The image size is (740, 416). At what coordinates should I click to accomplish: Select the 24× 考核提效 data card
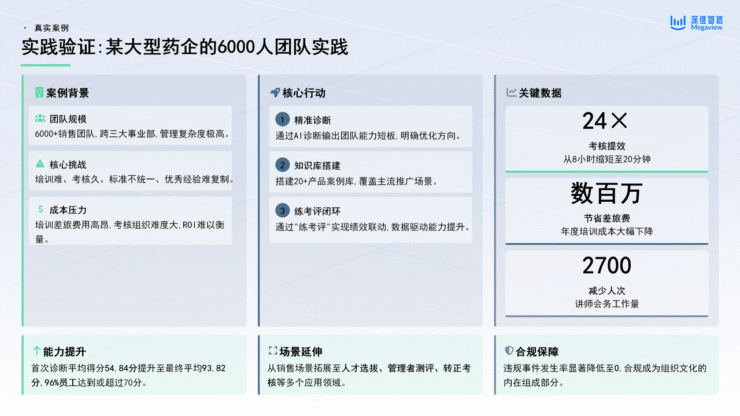[x=606, y=139]
